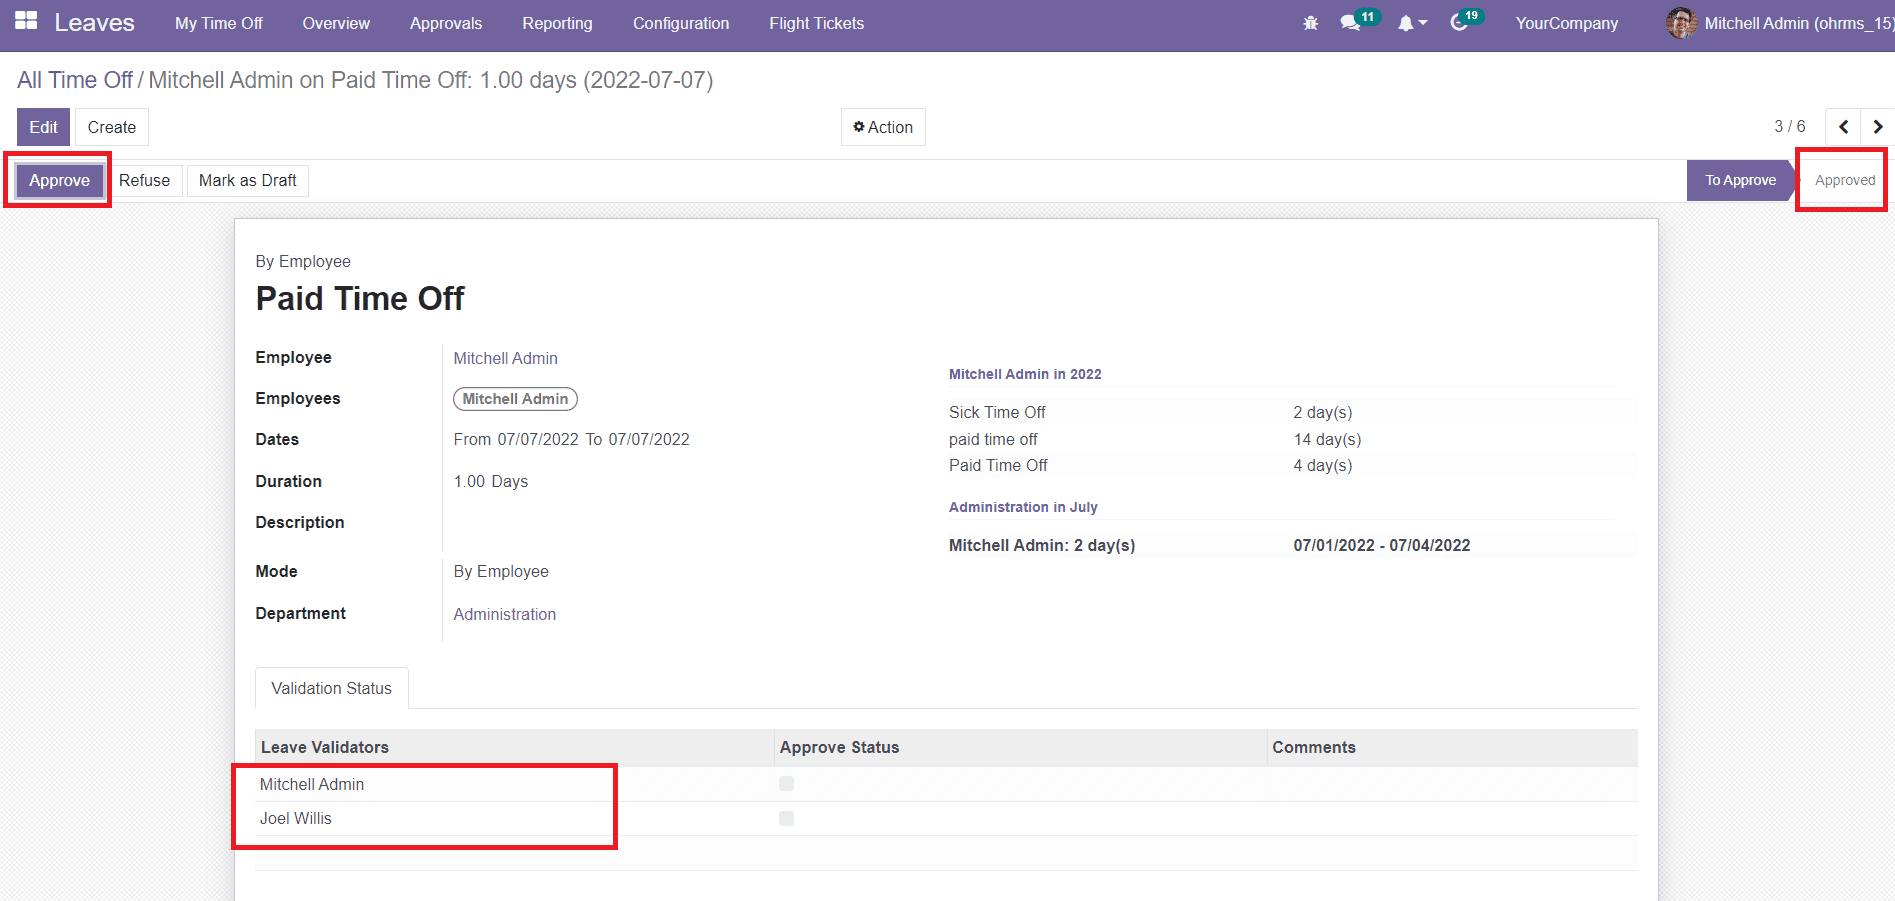The image size is (1895, 901).
Task: Open the Reporting menu
Action: [557, 23]
